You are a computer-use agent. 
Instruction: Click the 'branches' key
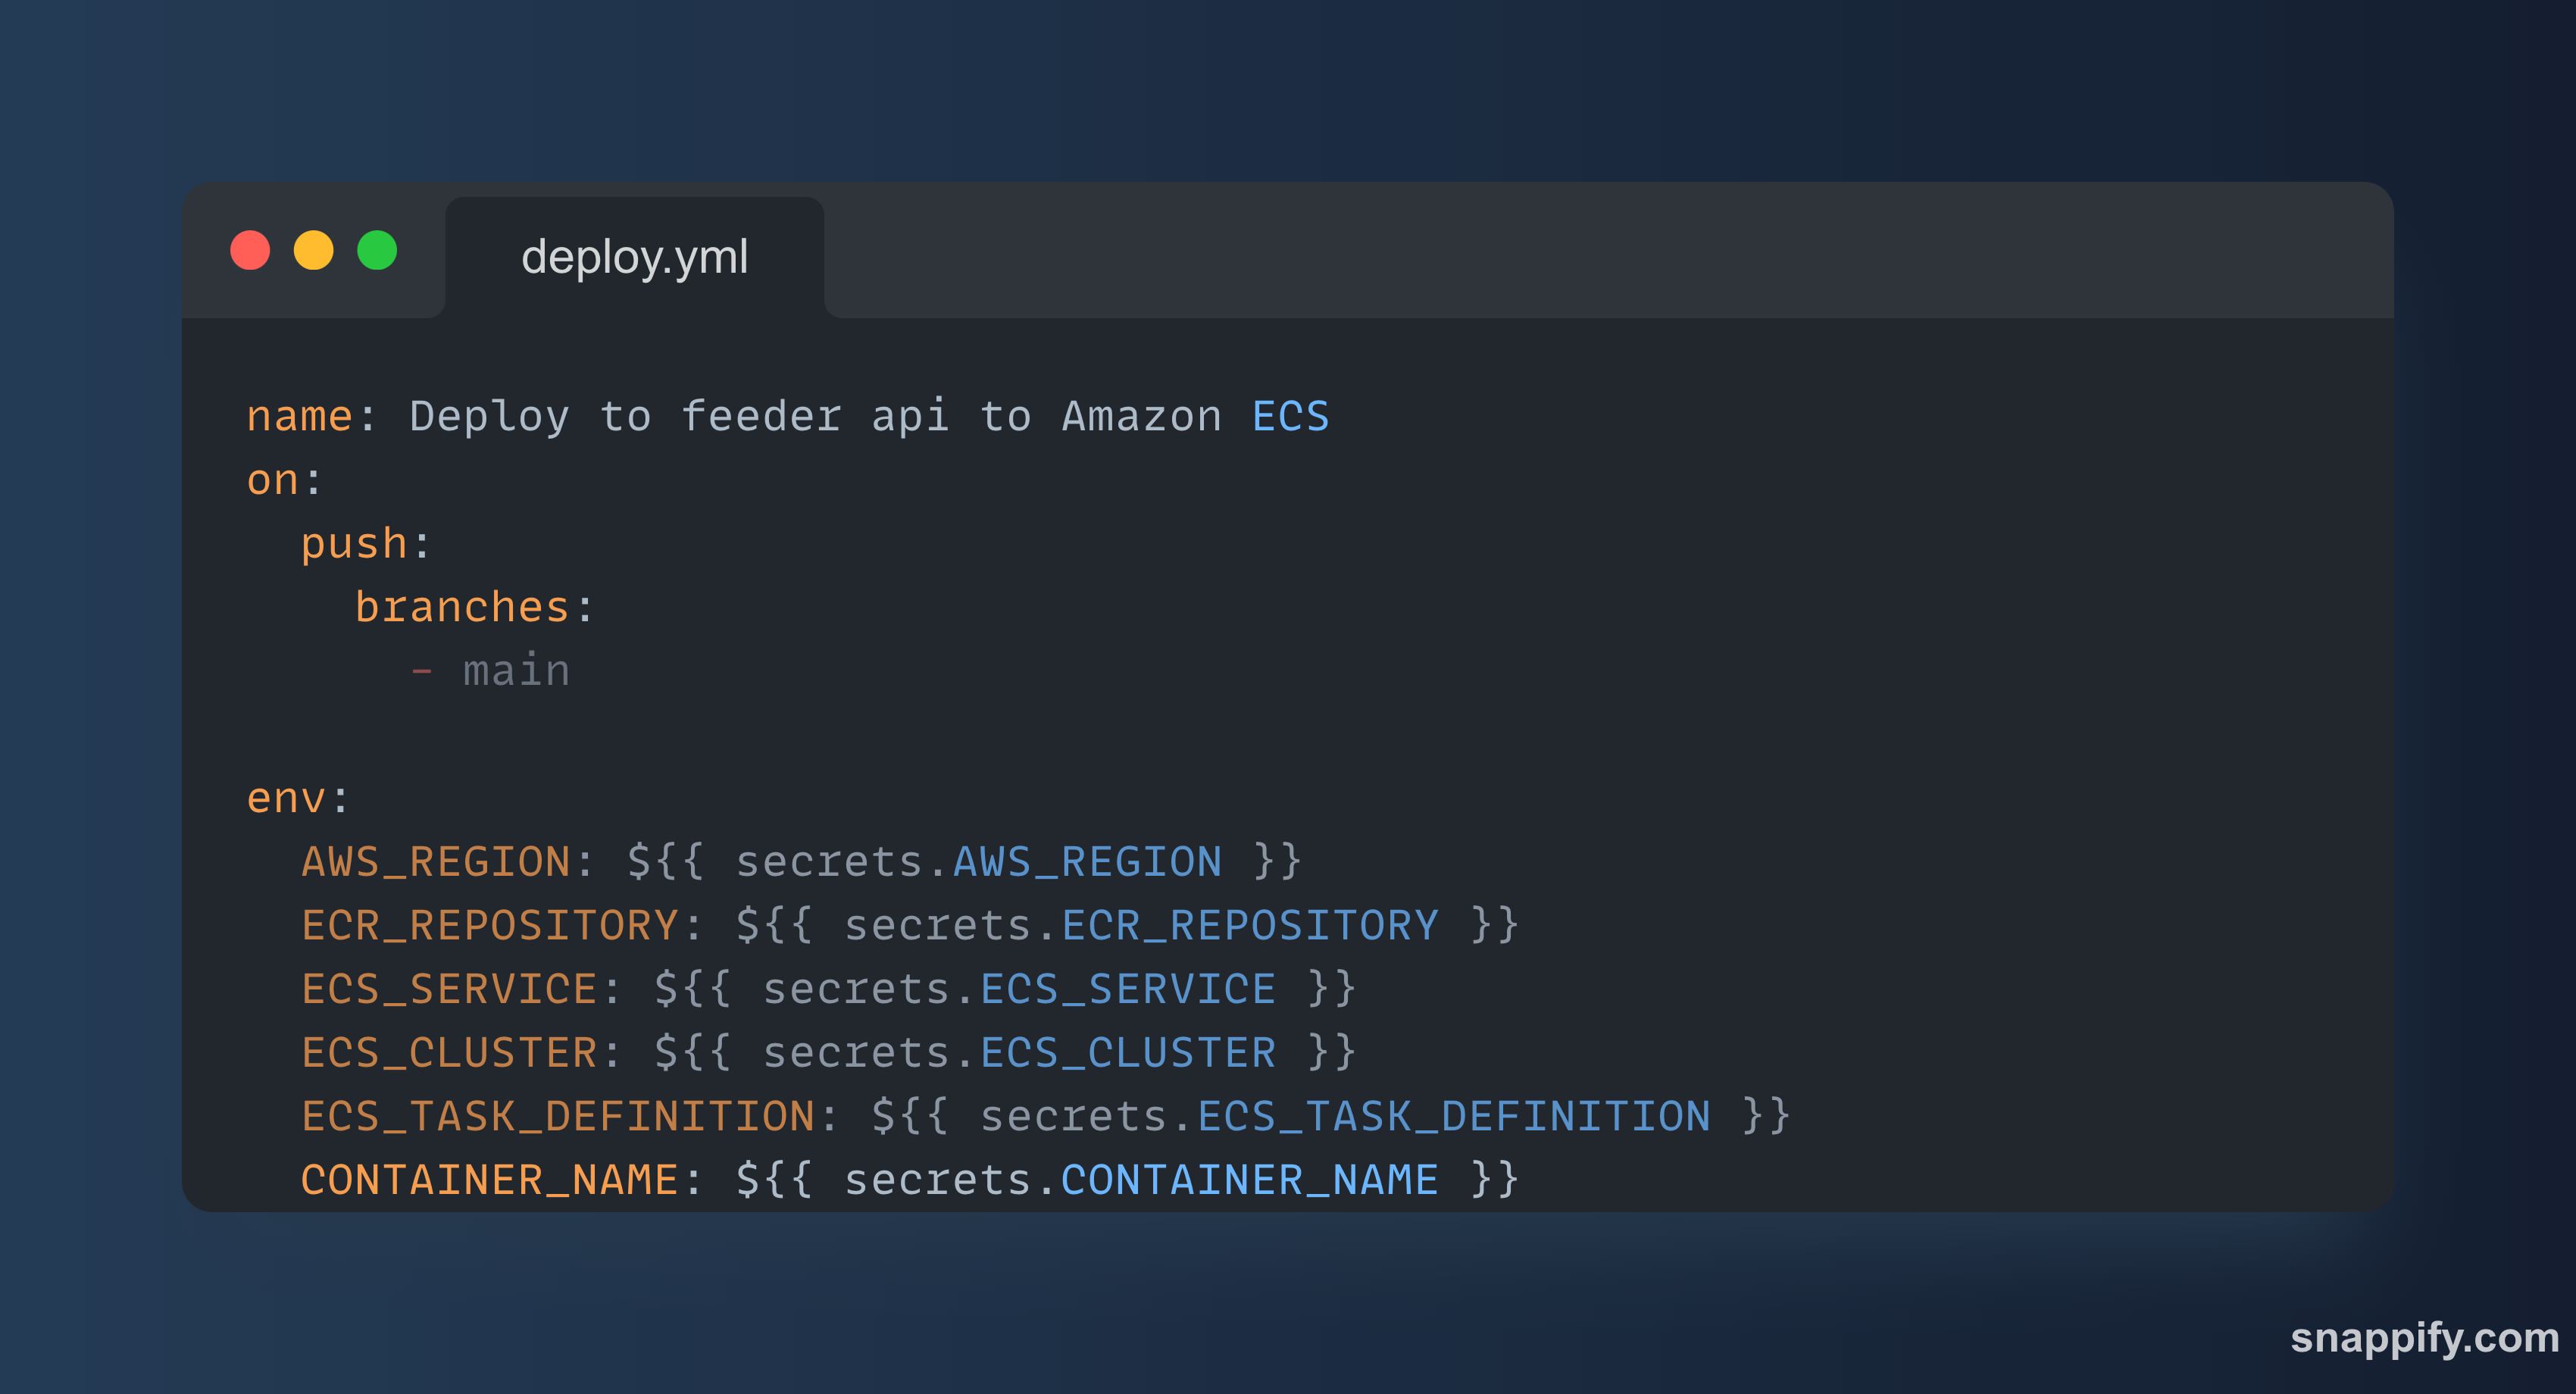point(461,608)
